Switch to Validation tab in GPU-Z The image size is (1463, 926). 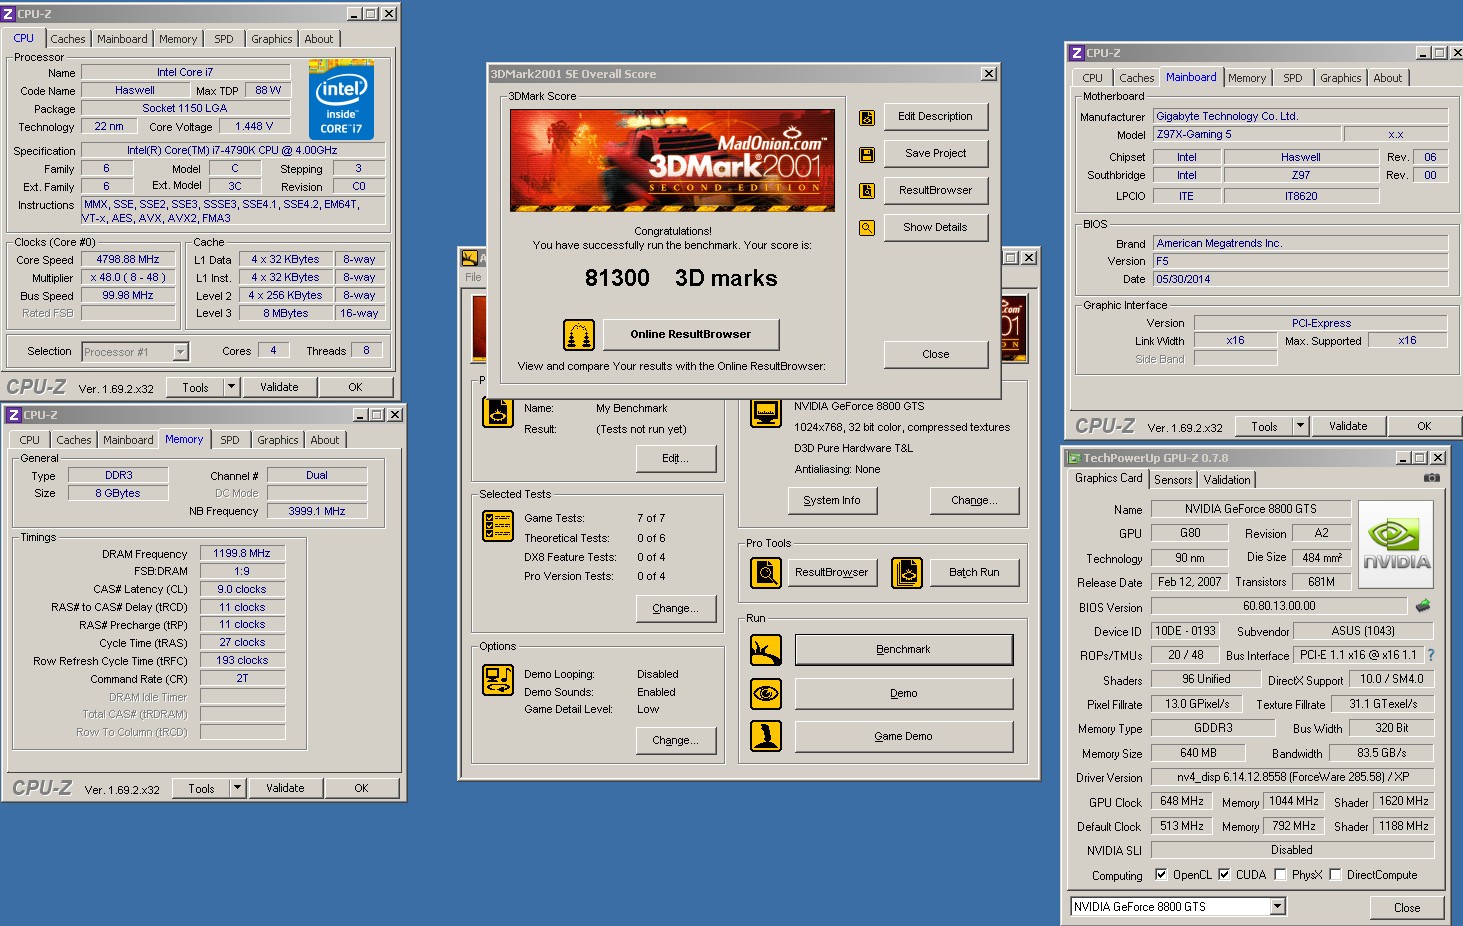tap(1227, 480)
